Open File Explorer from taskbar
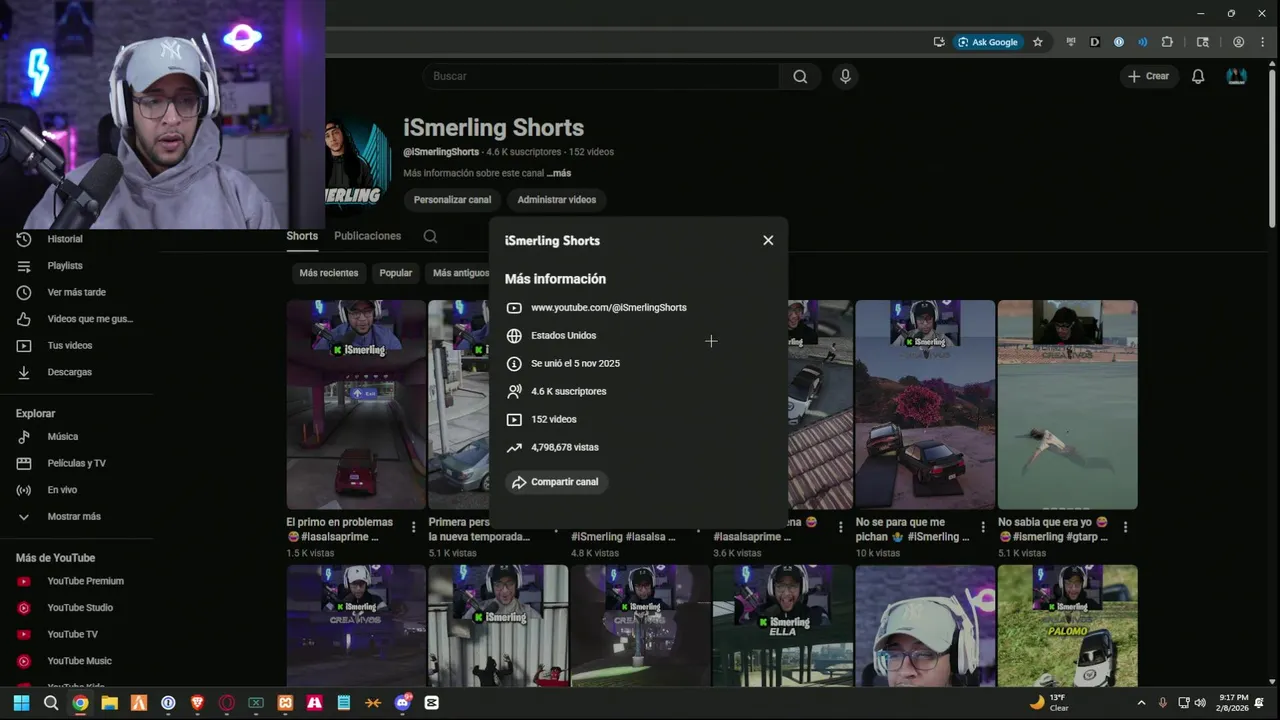Screen dimensions: 1280x720 (109, 703)
